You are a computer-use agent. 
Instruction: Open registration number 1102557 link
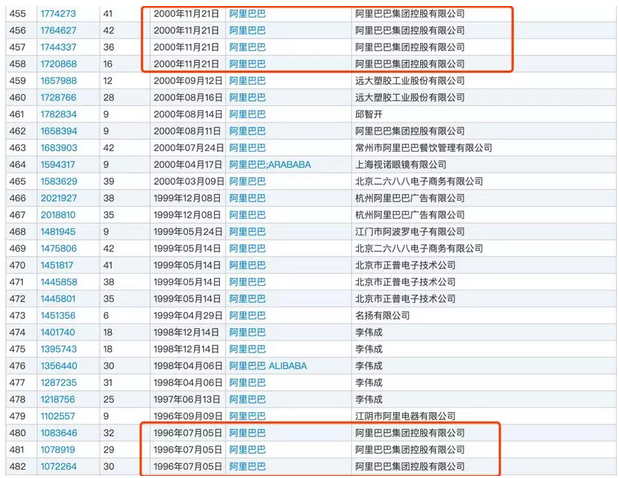58,416
